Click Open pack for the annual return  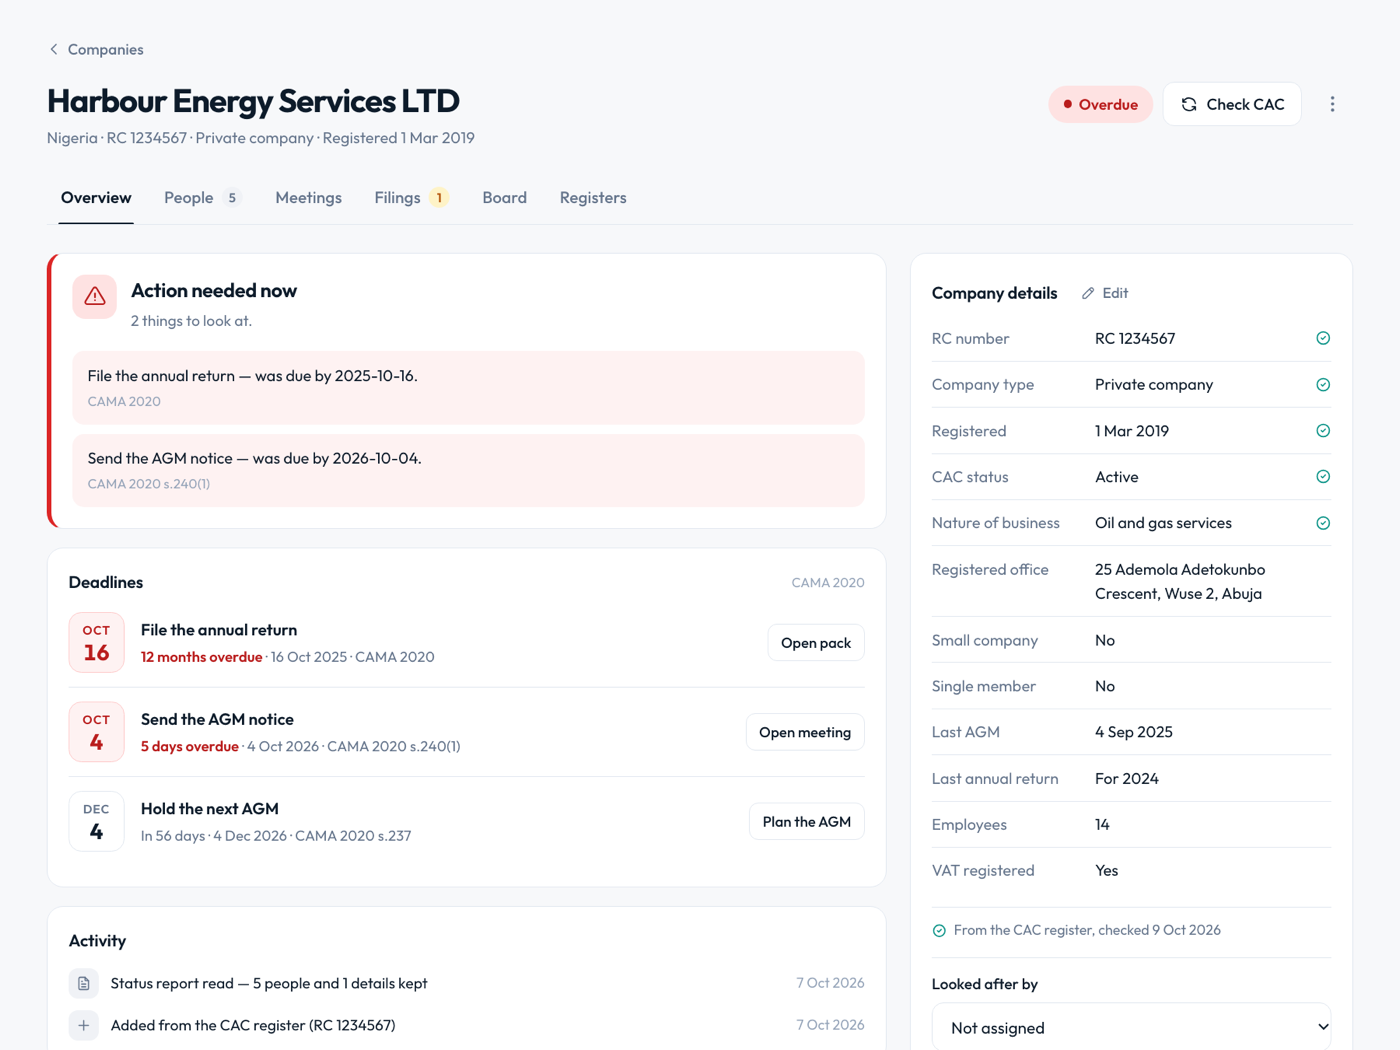[x=816, y=643]
